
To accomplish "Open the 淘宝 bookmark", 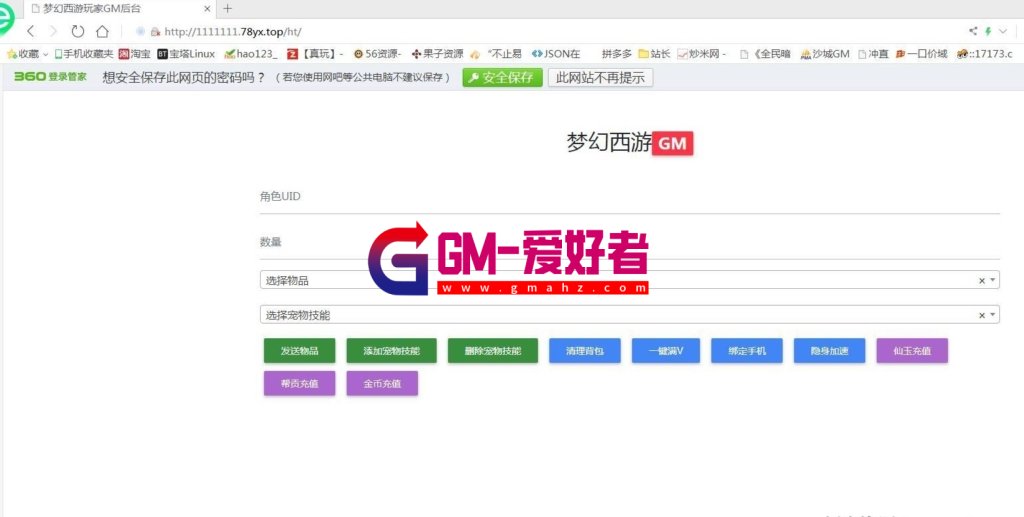I will 135,54.
